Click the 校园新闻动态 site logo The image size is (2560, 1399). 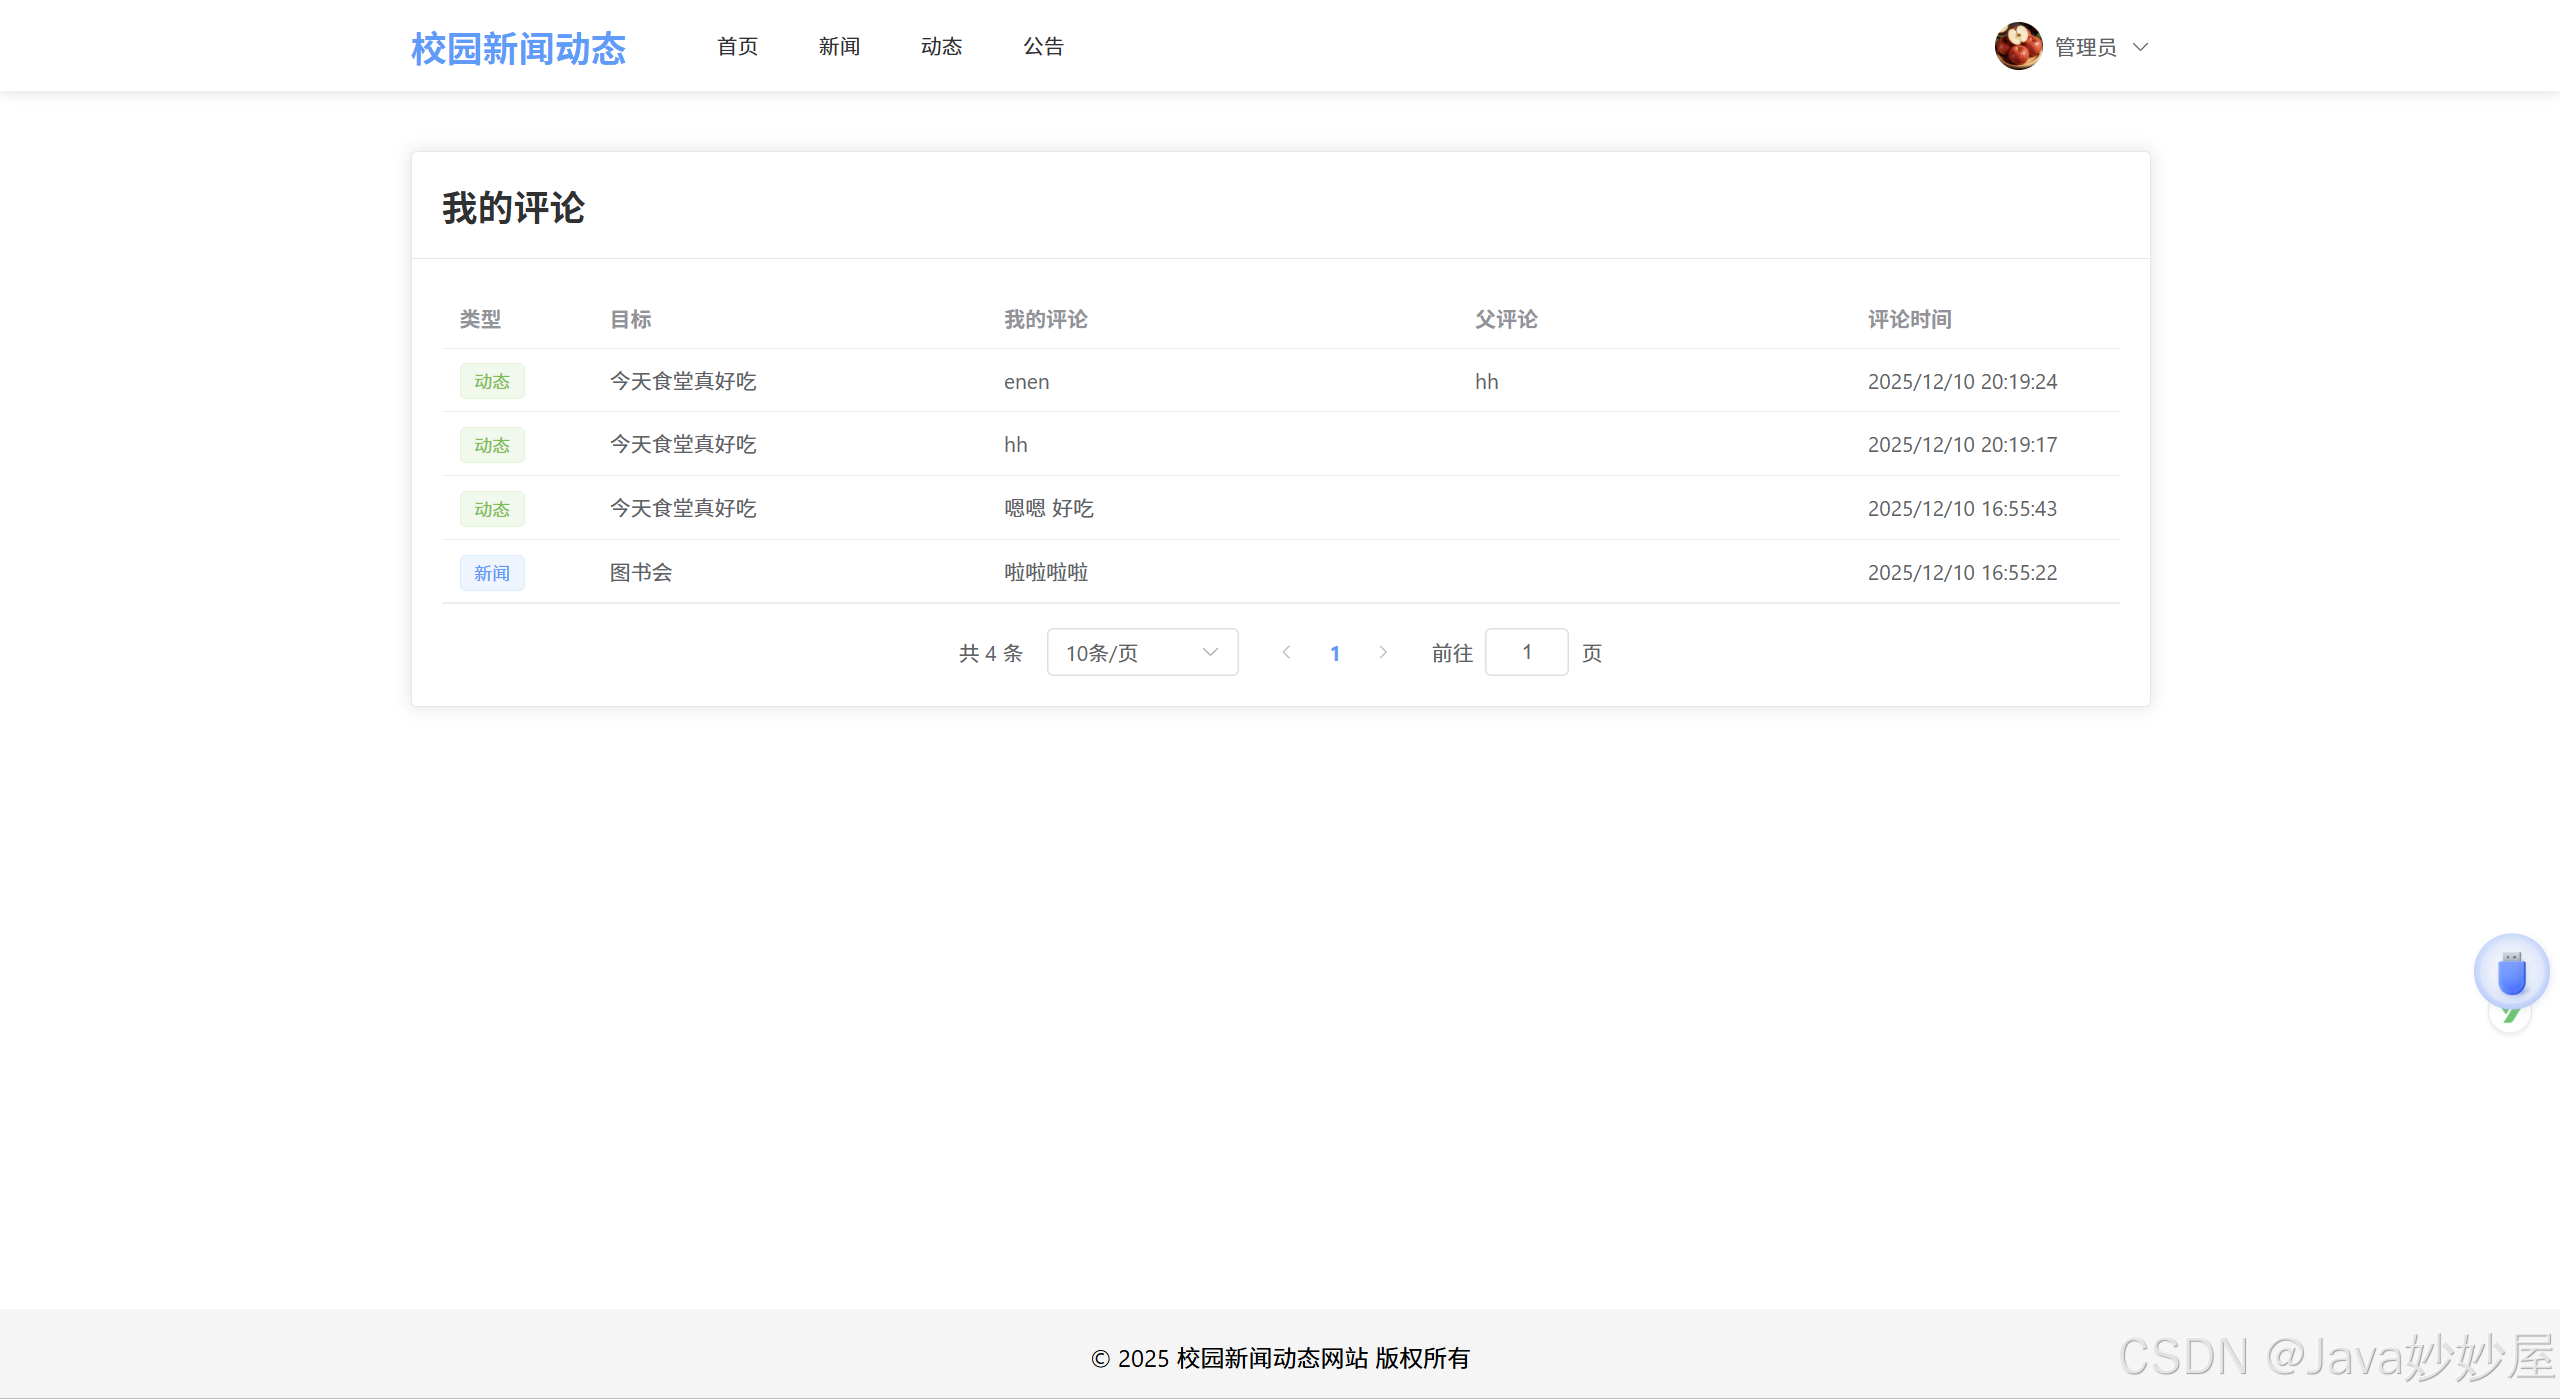point(518,48)
